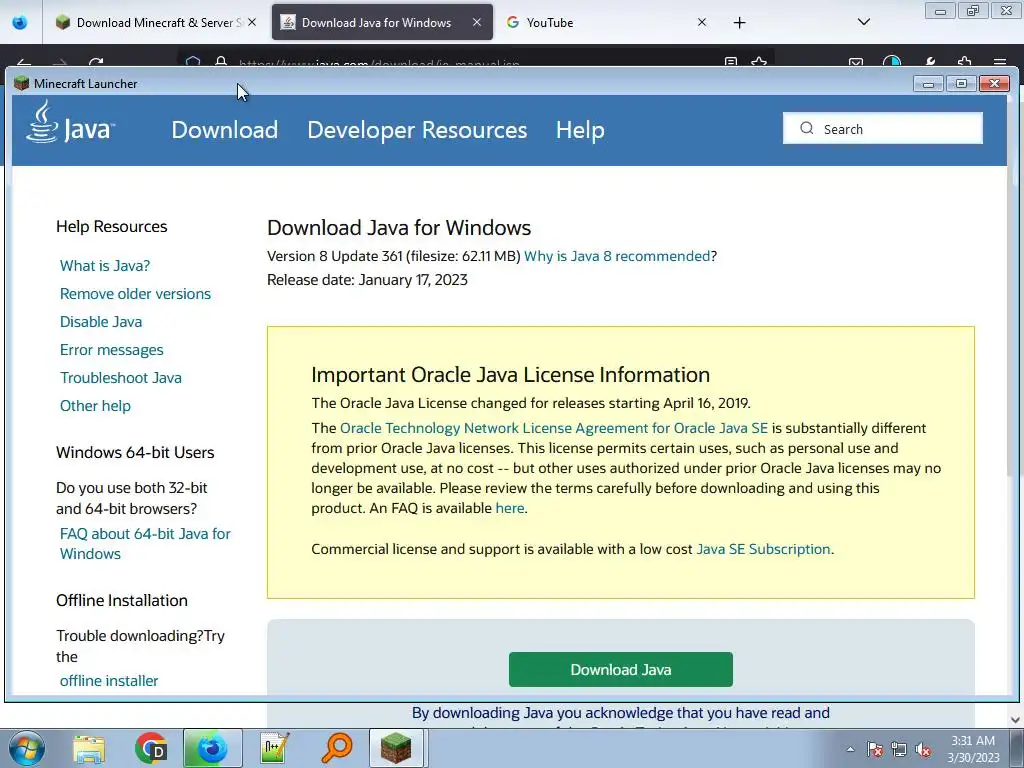Minimize the Firefox browser window

pos(940,10)
